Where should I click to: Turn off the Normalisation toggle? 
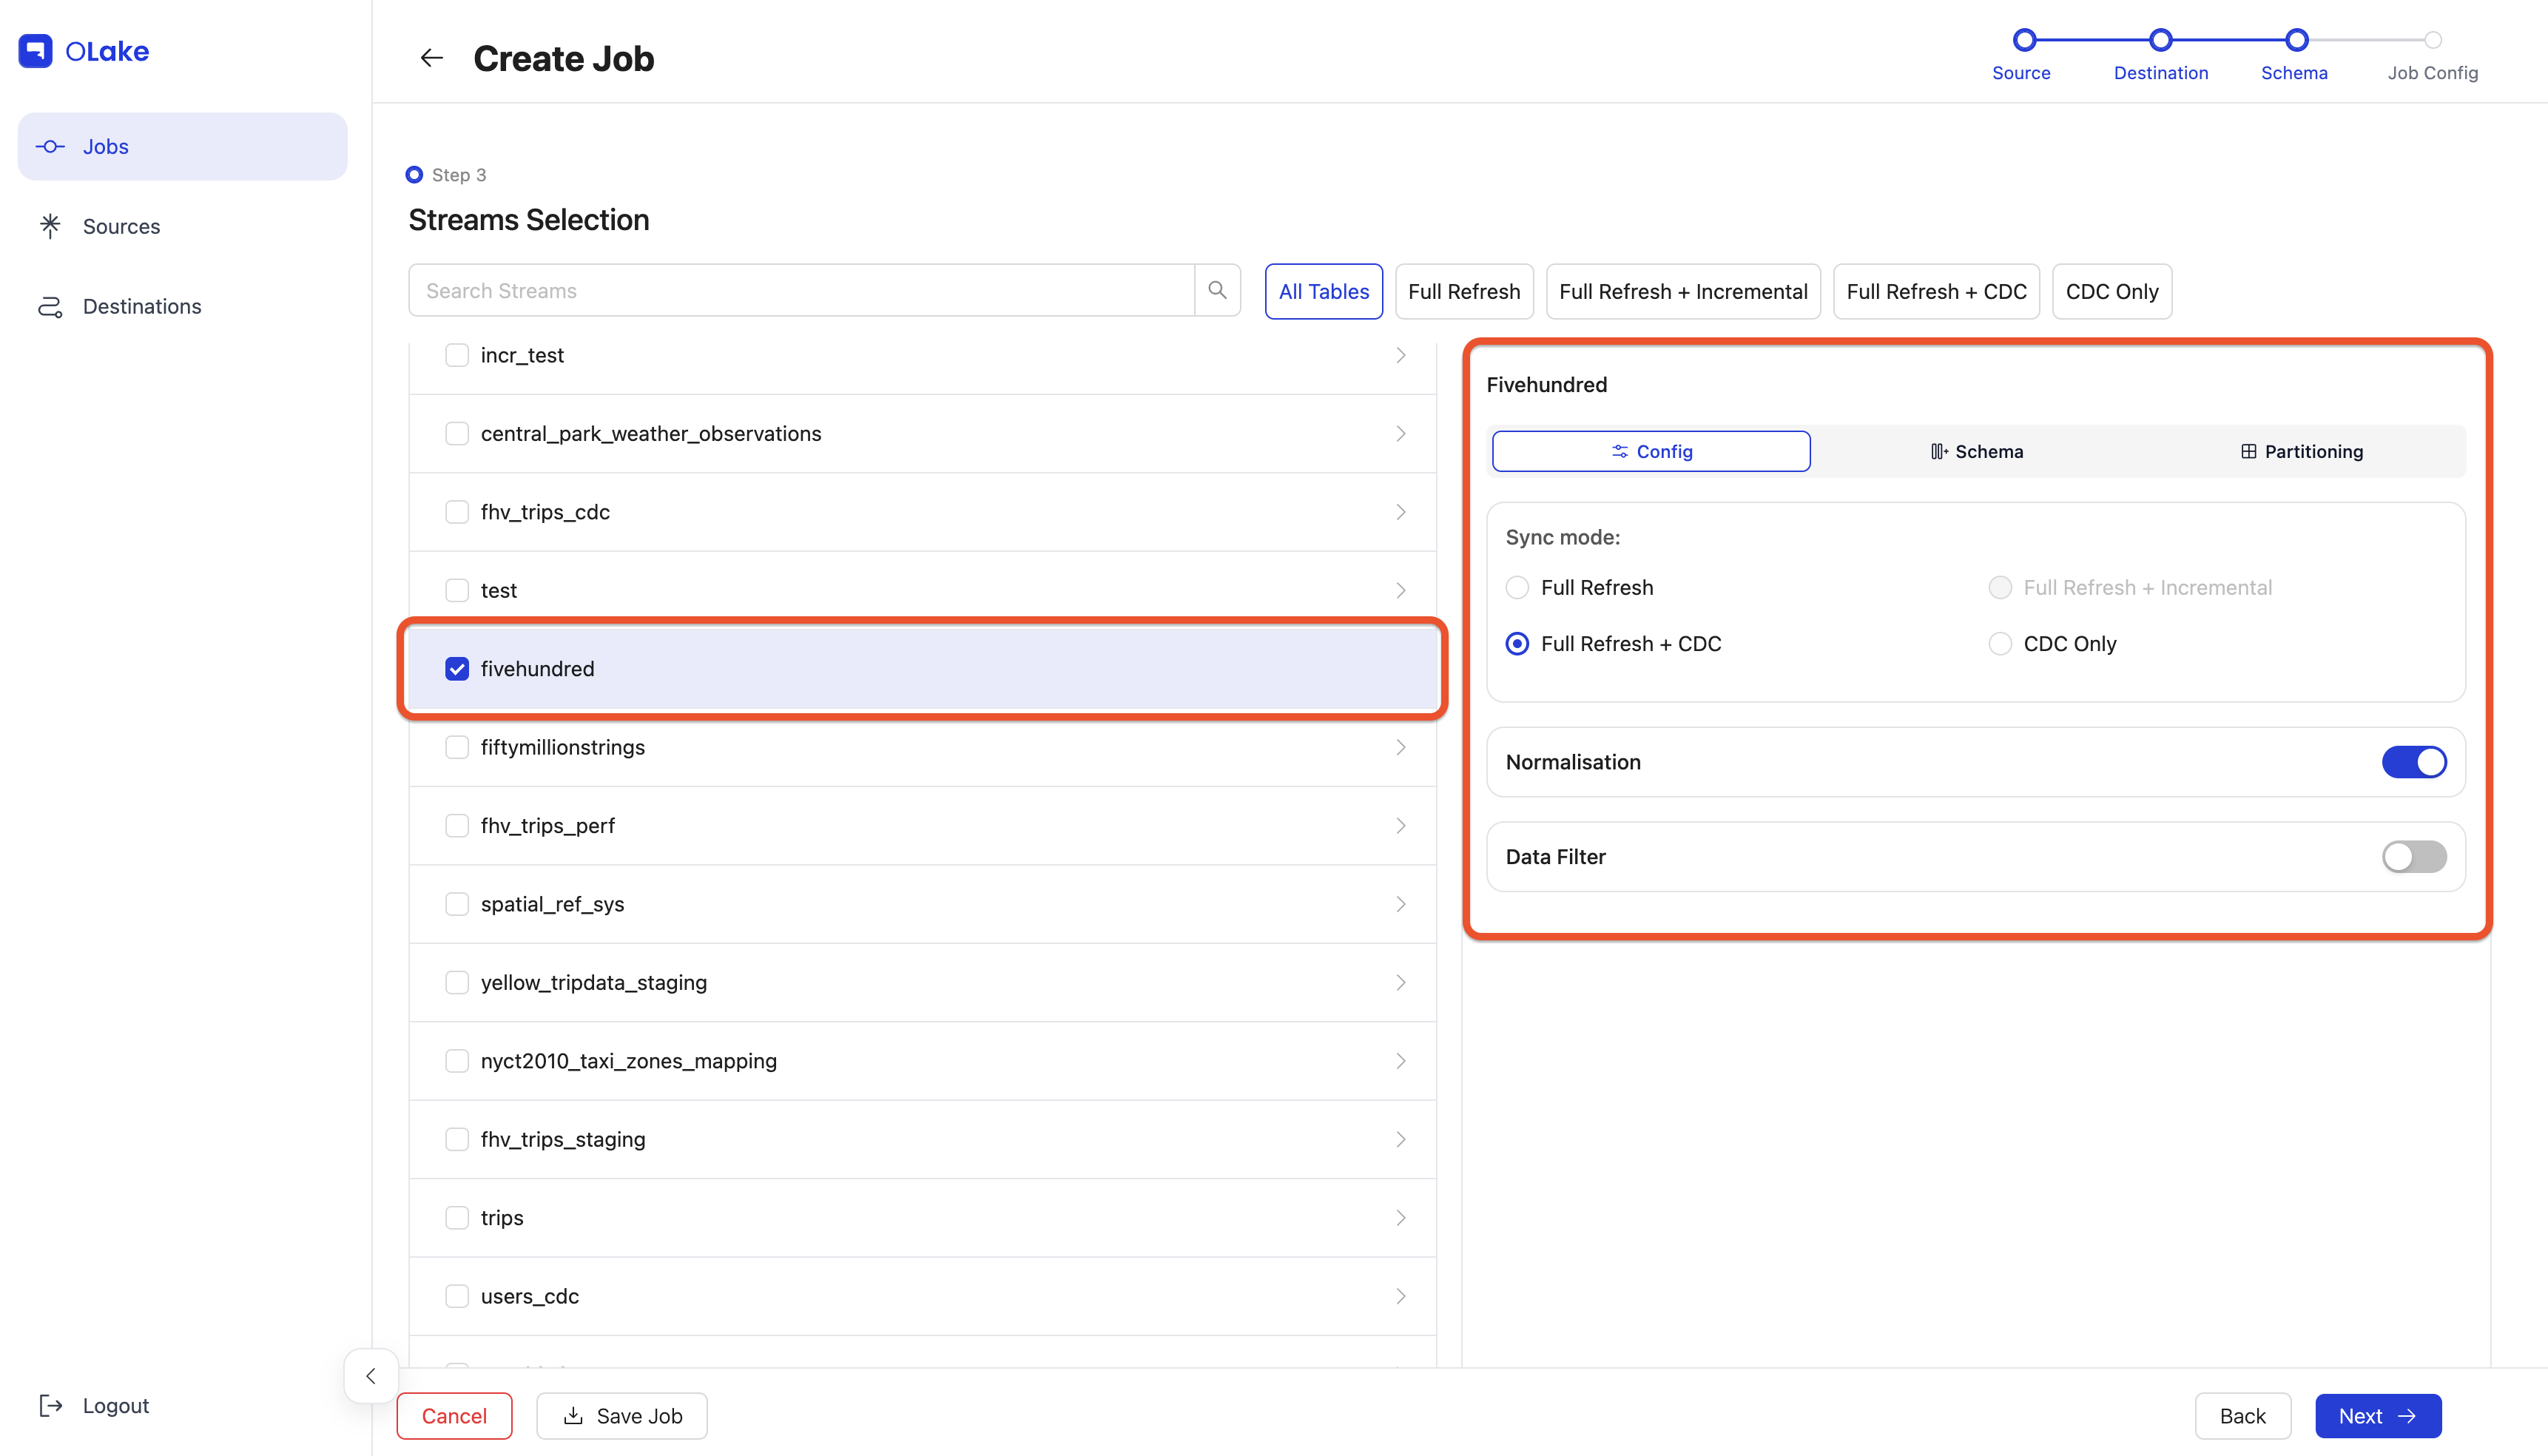tap(2414, 762)
